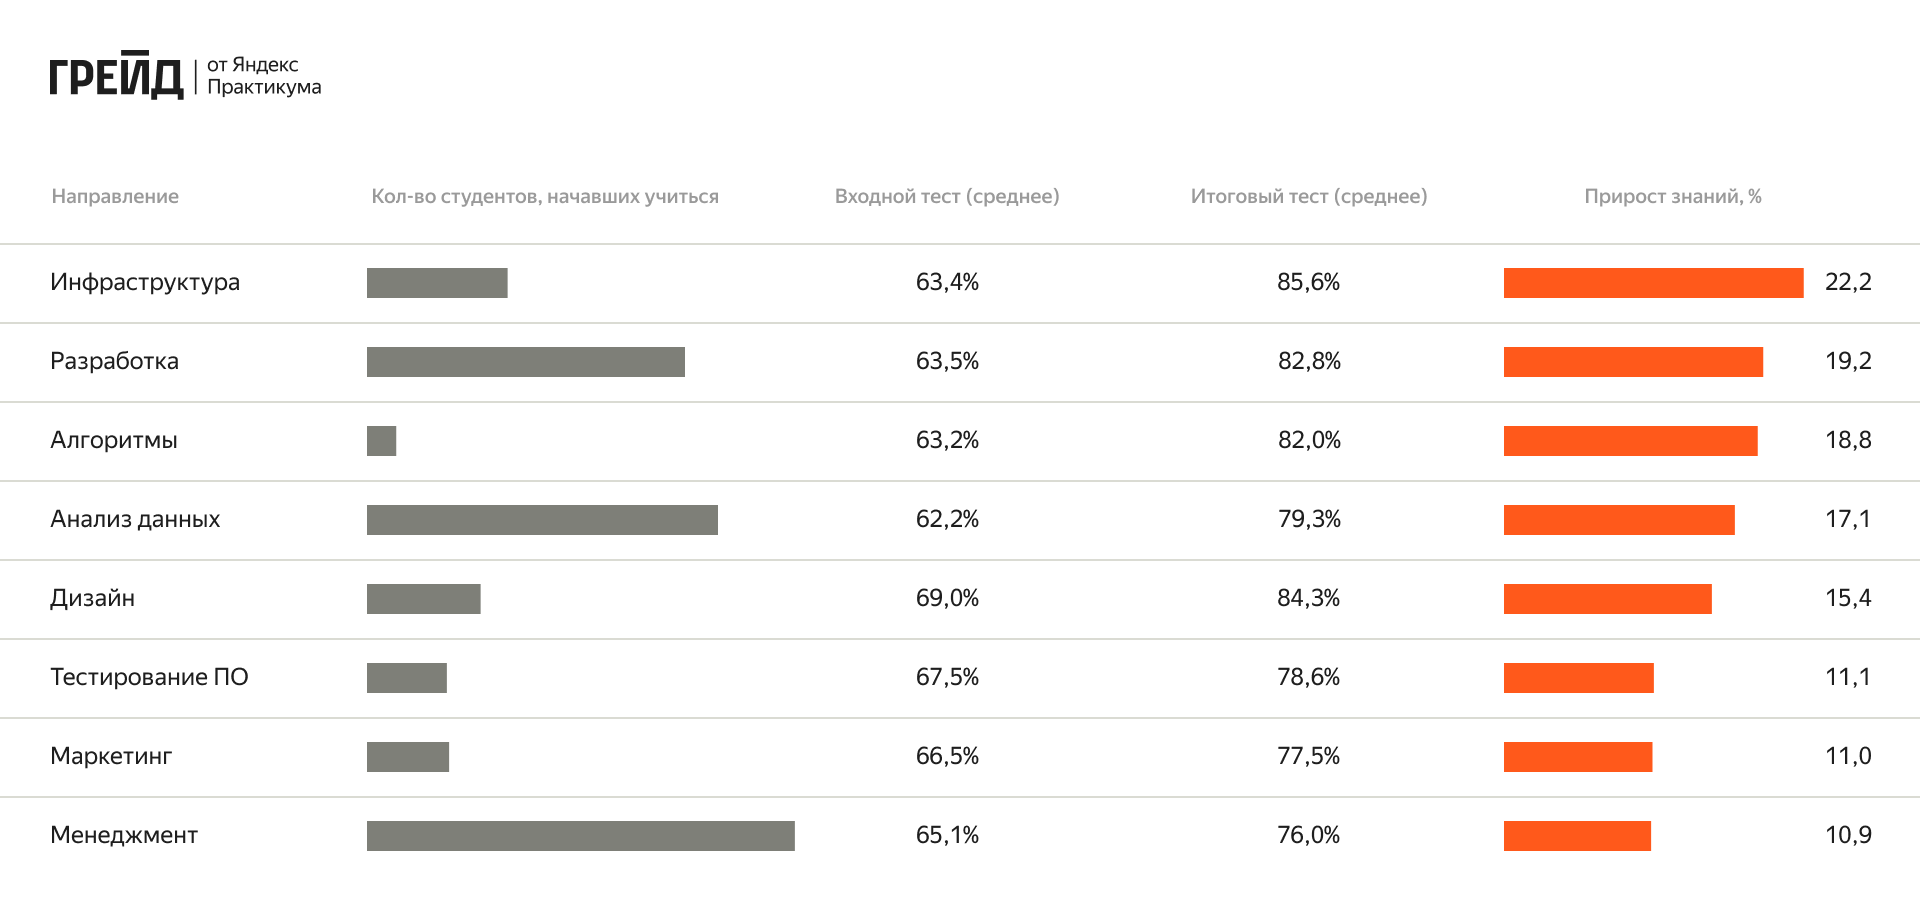This screenshot has width=1920, height=900.
Task: Click the ГРЕЙД logo
Action: pyautogui.click(x=116, y=76)
